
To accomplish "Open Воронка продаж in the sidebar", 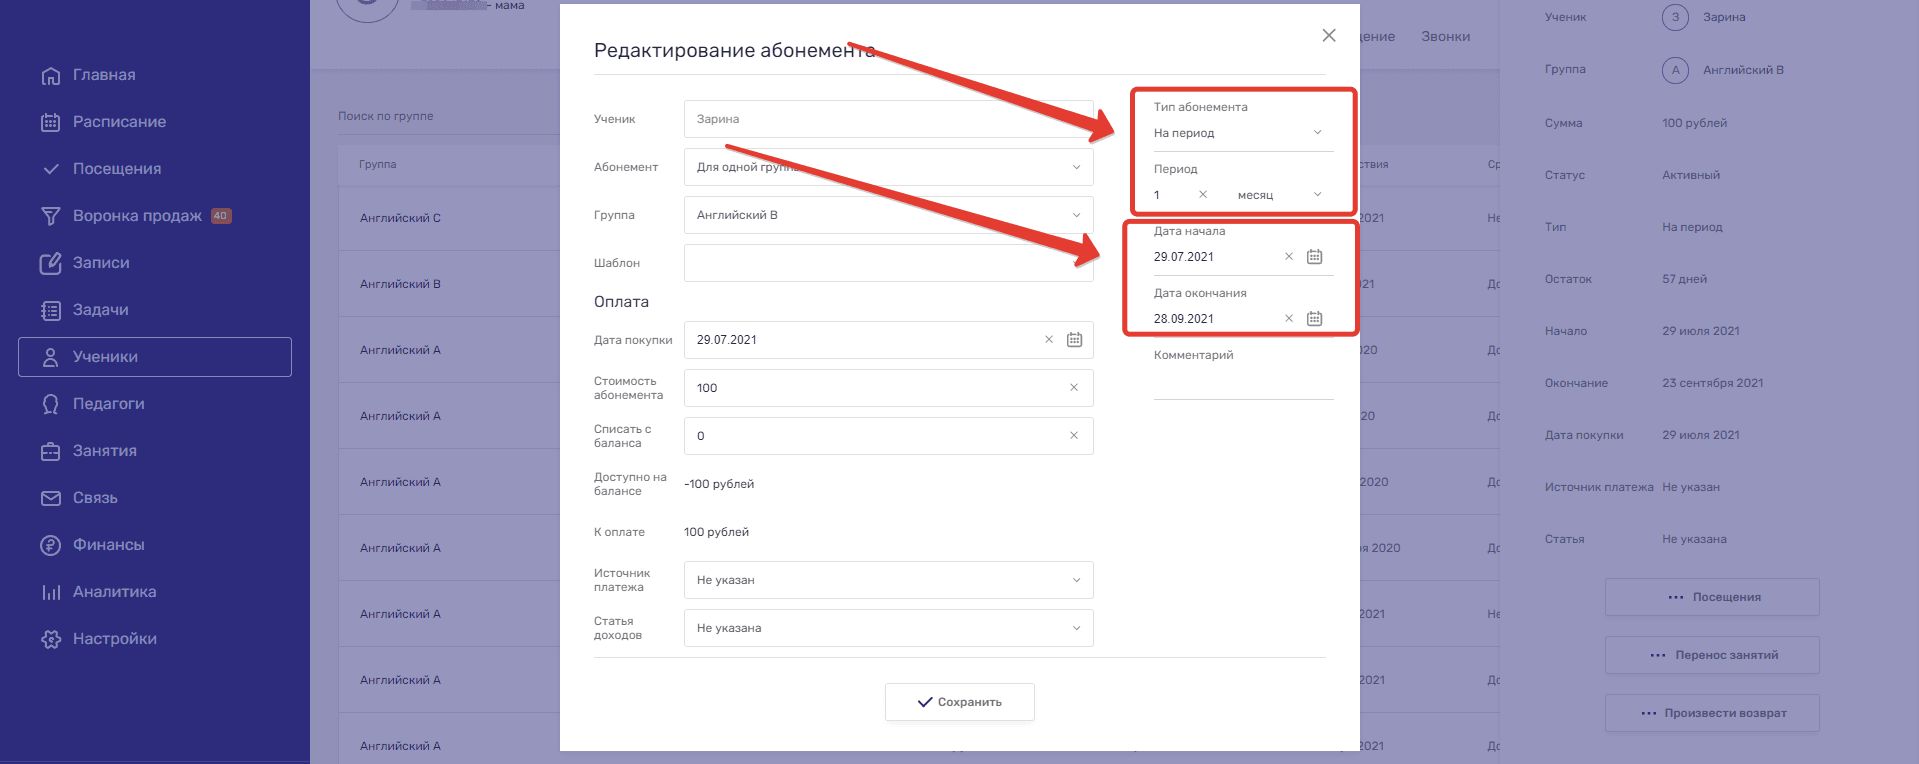I will coord(137,216).
